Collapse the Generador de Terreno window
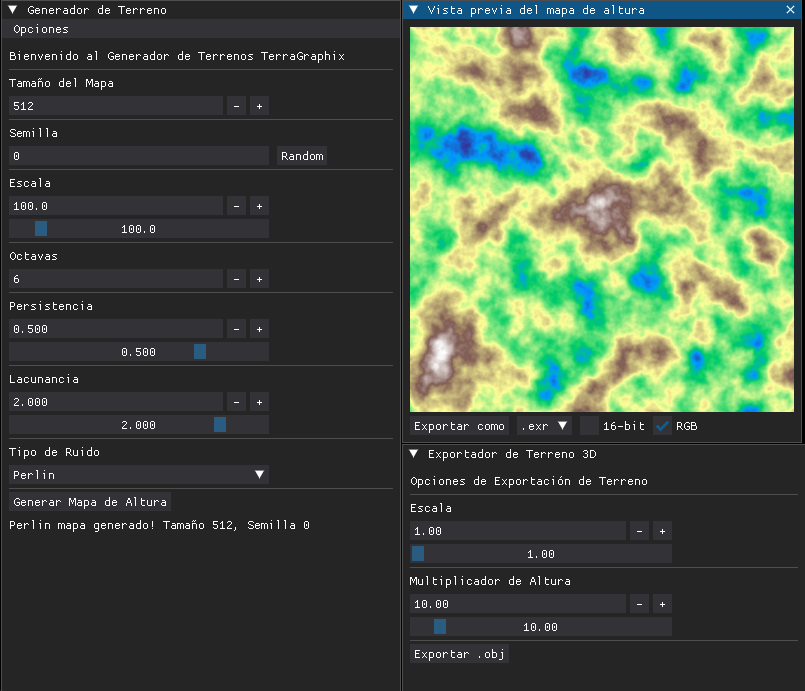The width and height of the screenshot is (805, 691). pyautogui.click(x=13, y=10)
